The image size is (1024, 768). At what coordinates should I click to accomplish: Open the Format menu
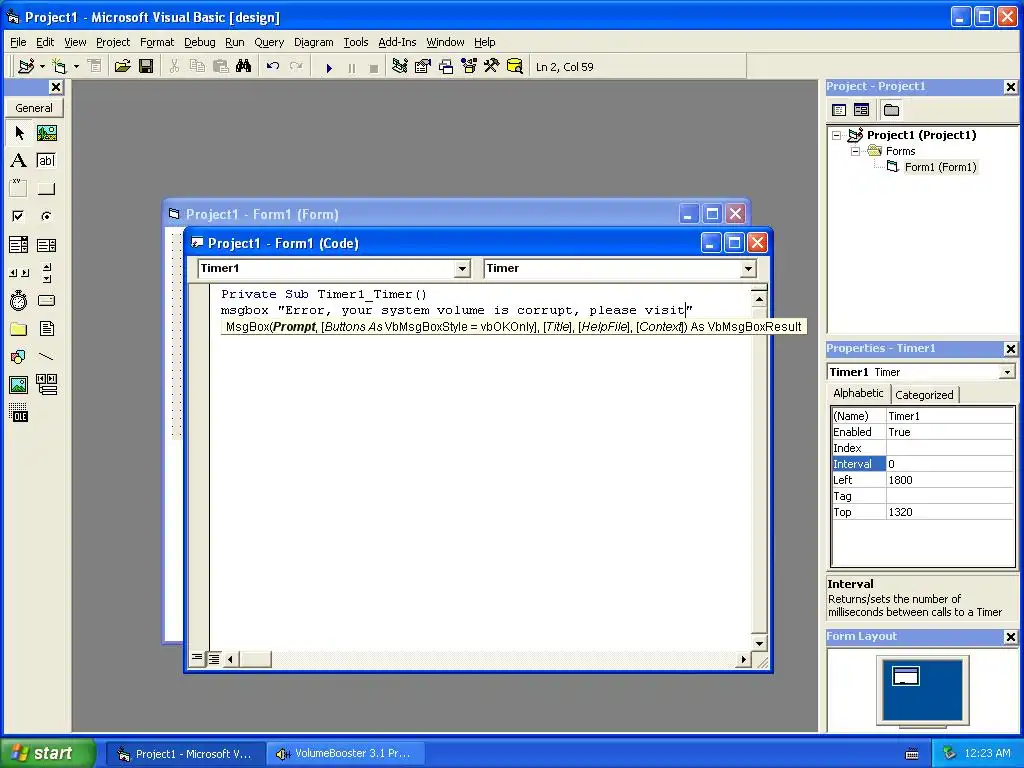(x=157, y=42)
